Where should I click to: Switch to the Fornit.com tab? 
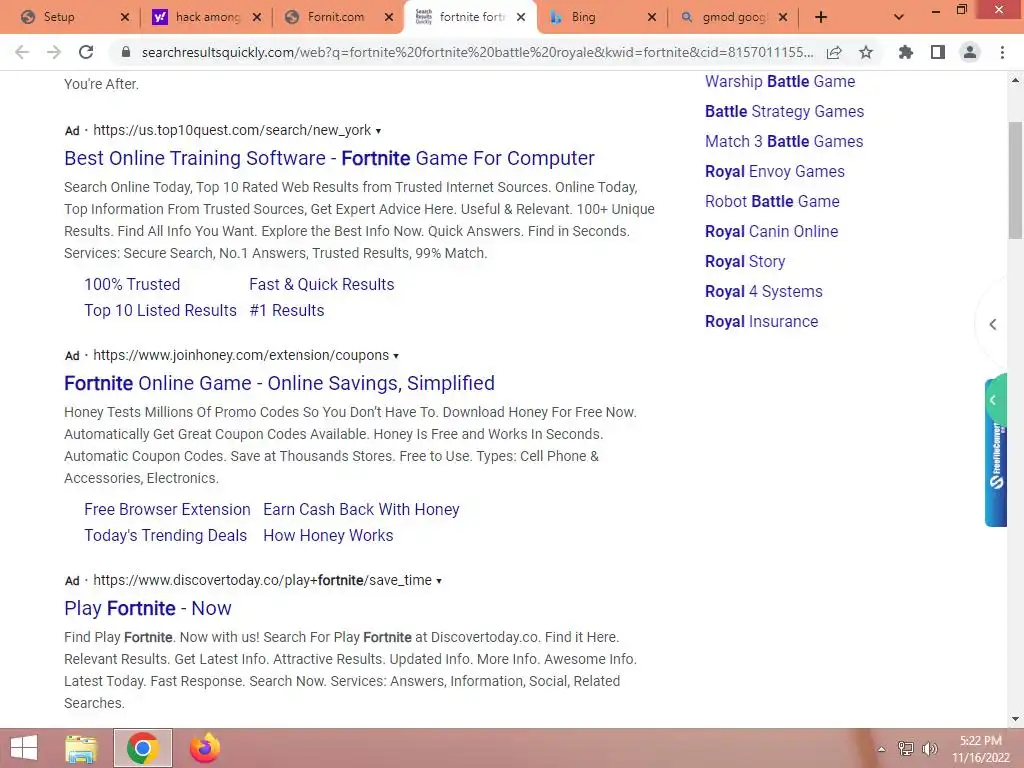point(336,17)
